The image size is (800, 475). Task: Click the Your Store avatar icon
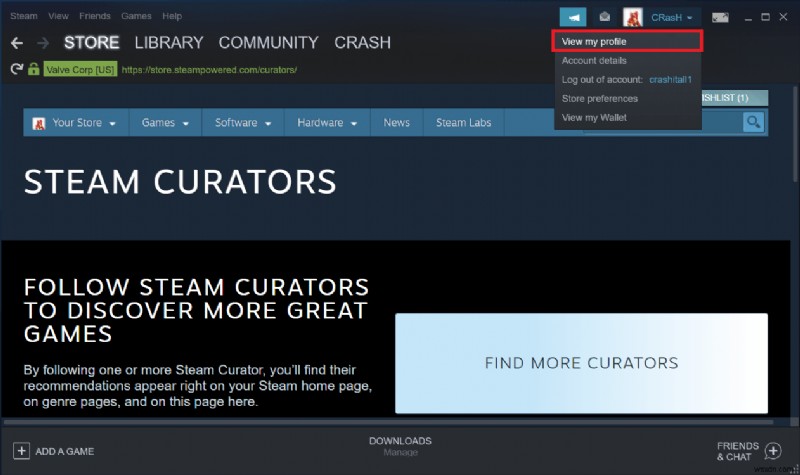tap(39, 123)
